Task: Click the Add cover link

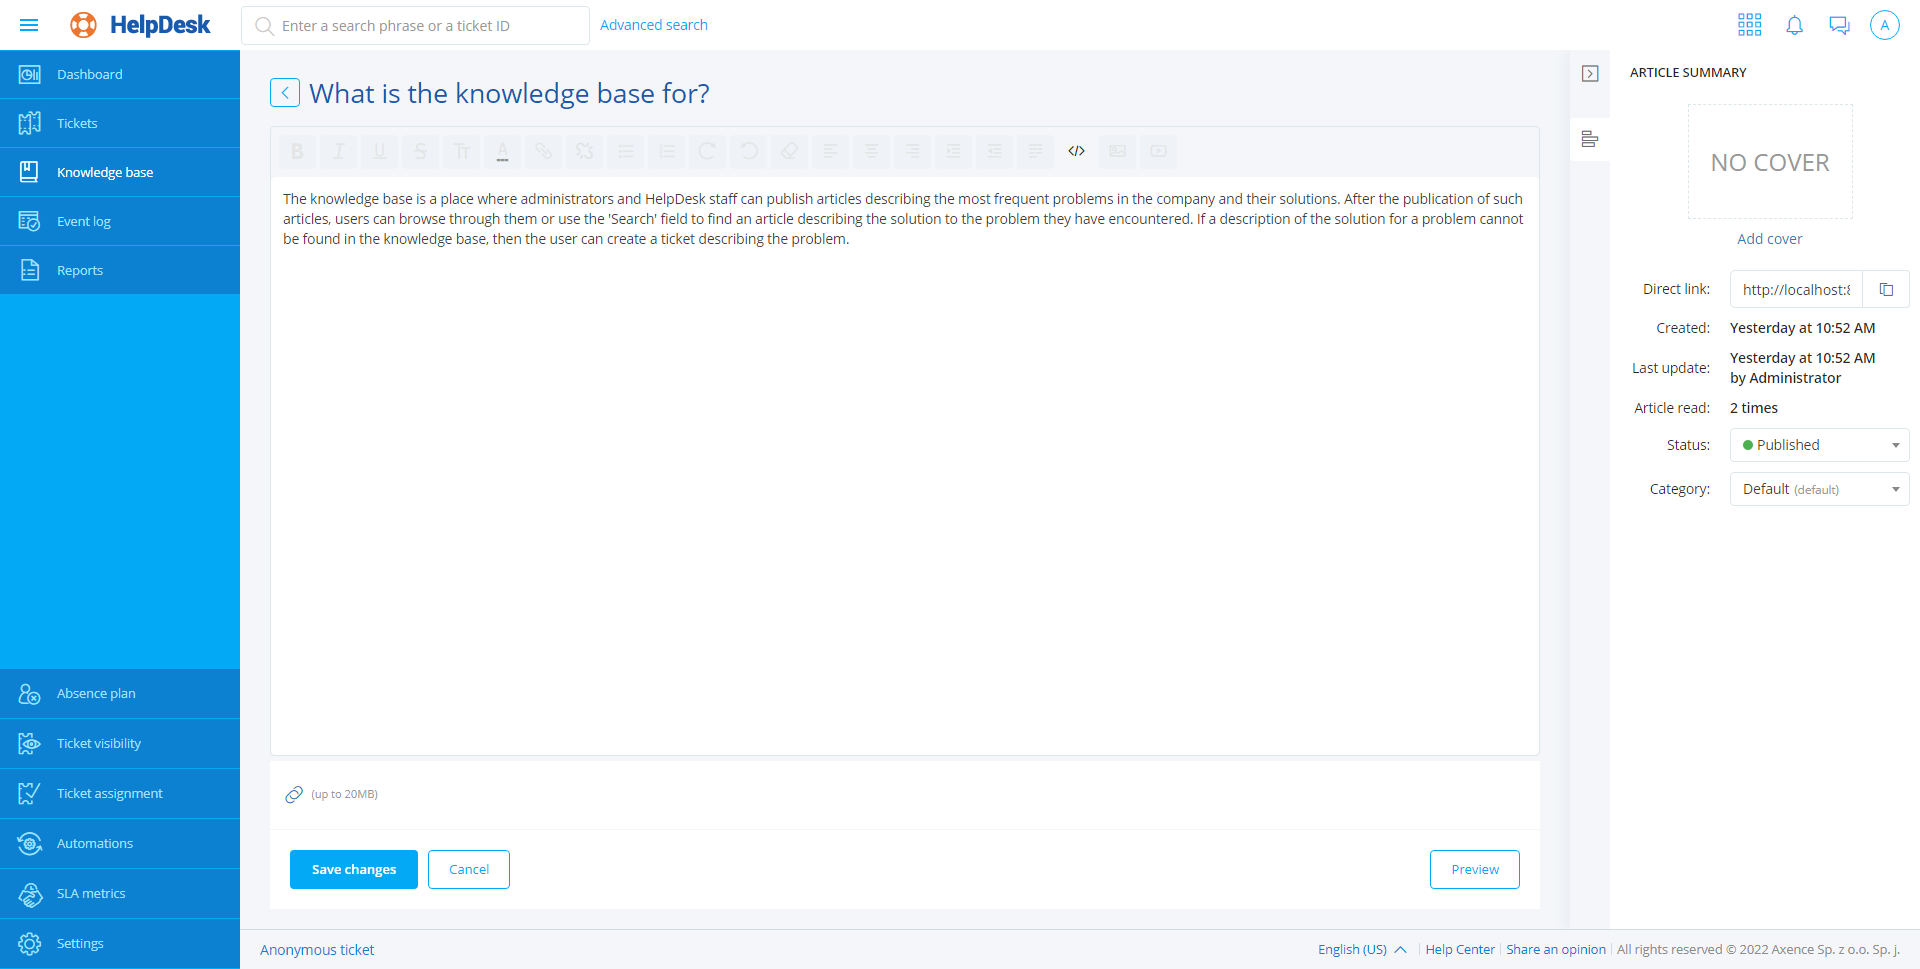Action: pyautogui.click(x=1769, y=239)
